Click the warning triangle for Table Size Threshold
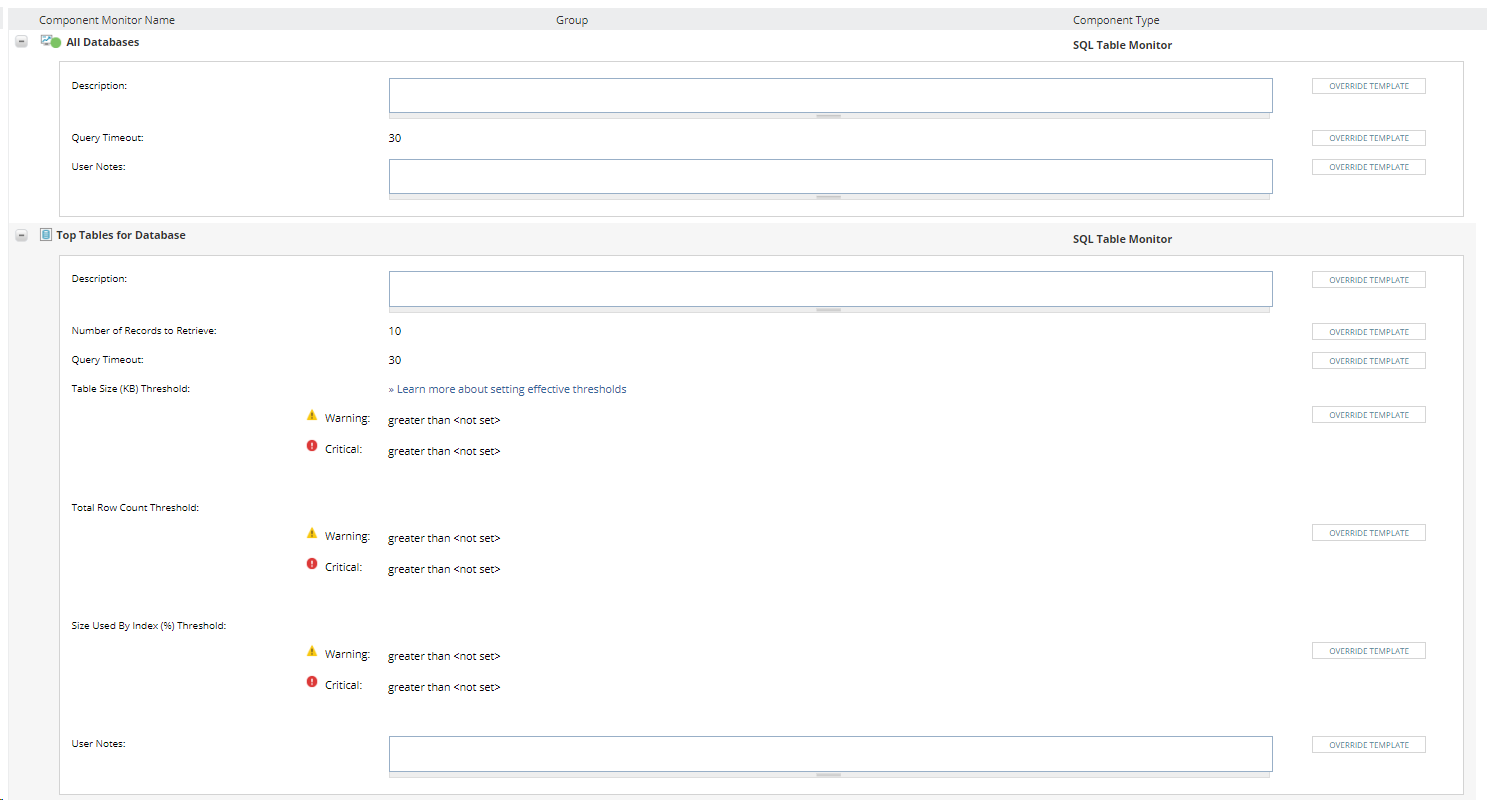The height and width of the screenshot is (800, 1487). click(x=312, y=414)
